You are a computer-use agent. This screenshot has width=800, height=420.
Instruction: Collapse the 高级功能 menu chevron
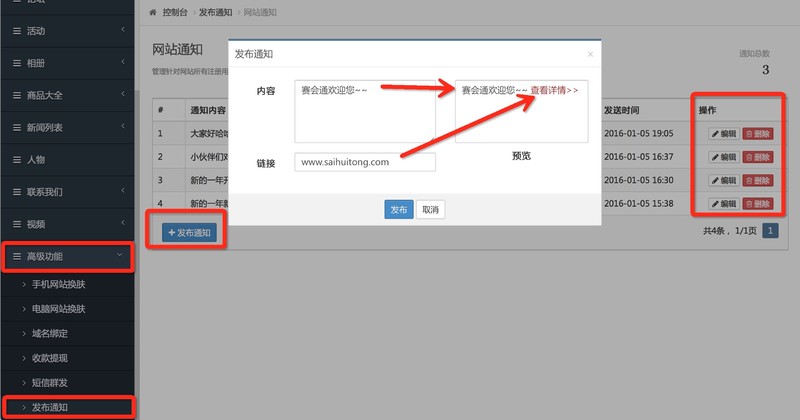(120, 255)
